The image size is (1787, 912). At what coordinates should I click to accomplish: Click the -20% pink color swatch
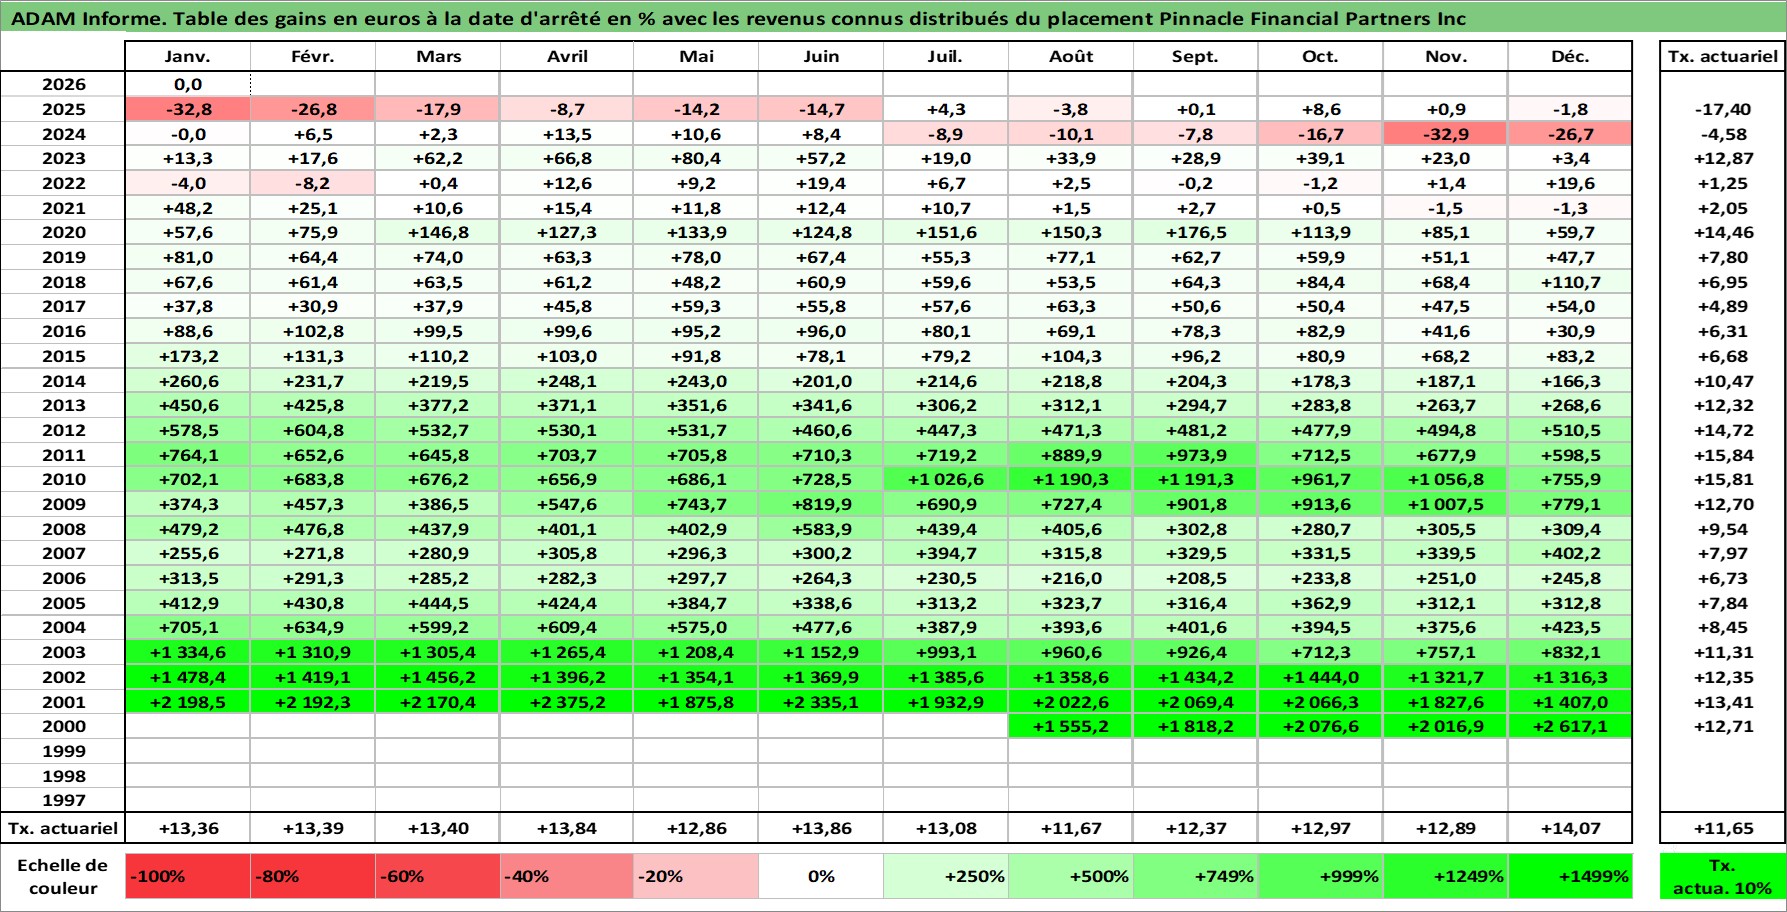point(696,876)
